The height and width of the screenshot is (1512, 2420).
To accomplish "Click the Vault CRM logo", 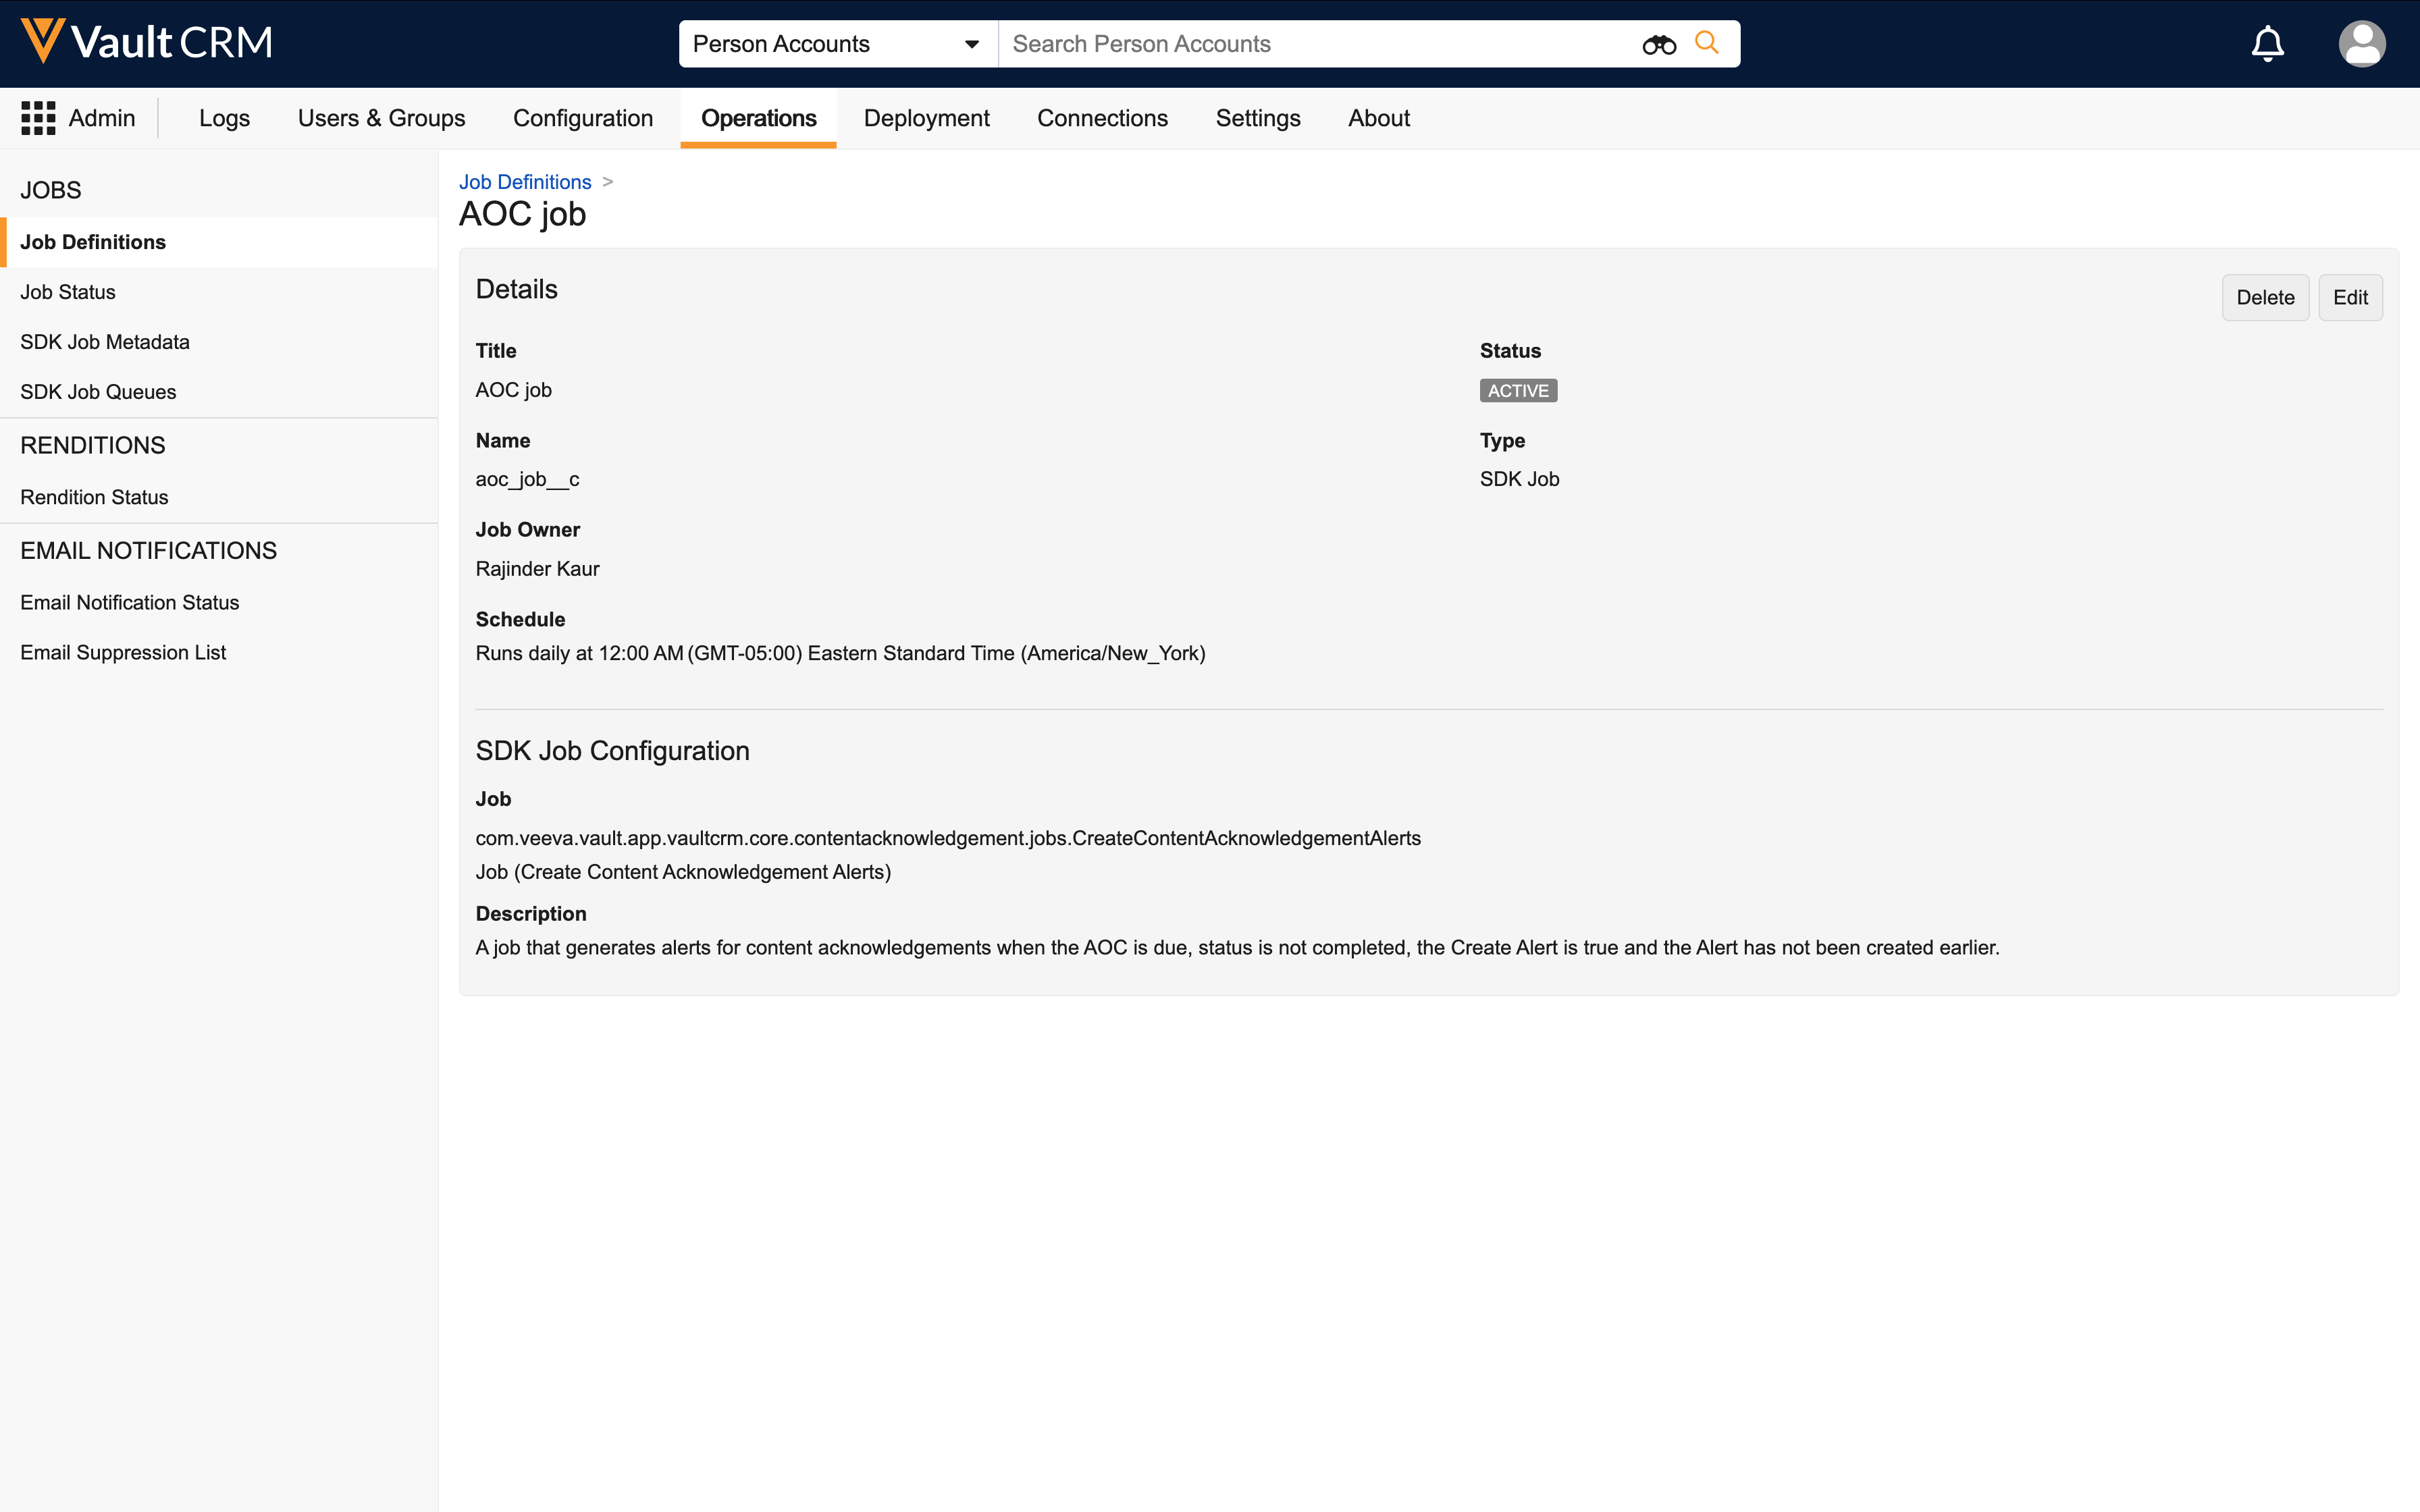I will click(x=146, y=42).
